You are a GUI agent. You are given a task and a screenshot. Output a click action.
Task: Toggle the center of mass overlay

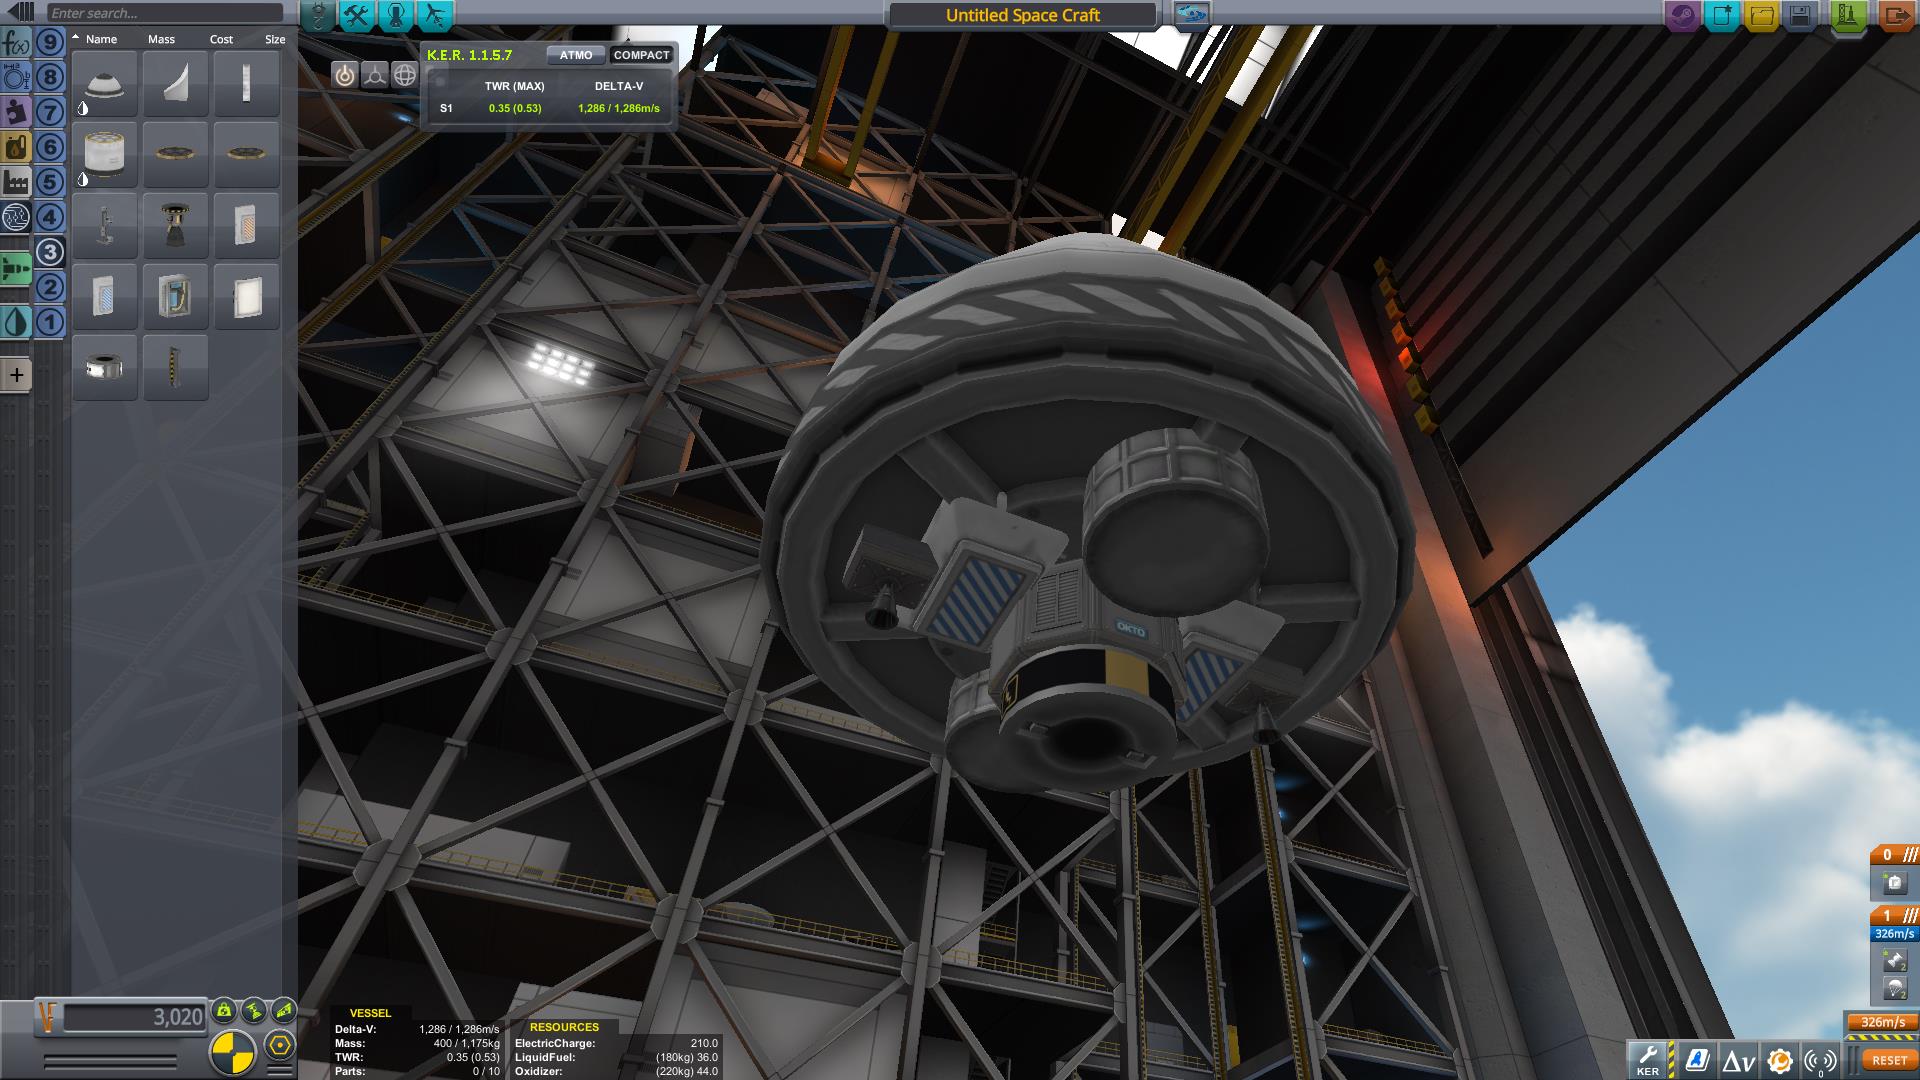point(374,75)
